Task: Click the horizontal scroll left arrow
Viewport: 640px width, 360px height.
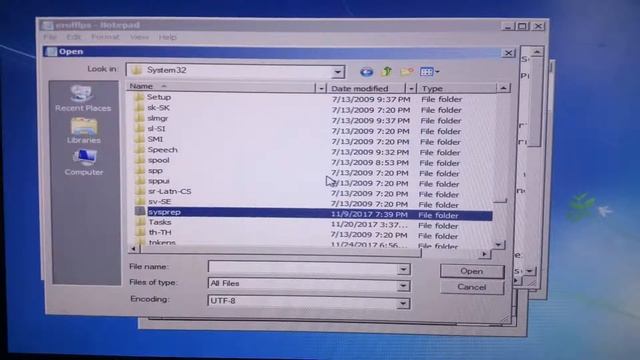Action: click(x=133, y=248)
